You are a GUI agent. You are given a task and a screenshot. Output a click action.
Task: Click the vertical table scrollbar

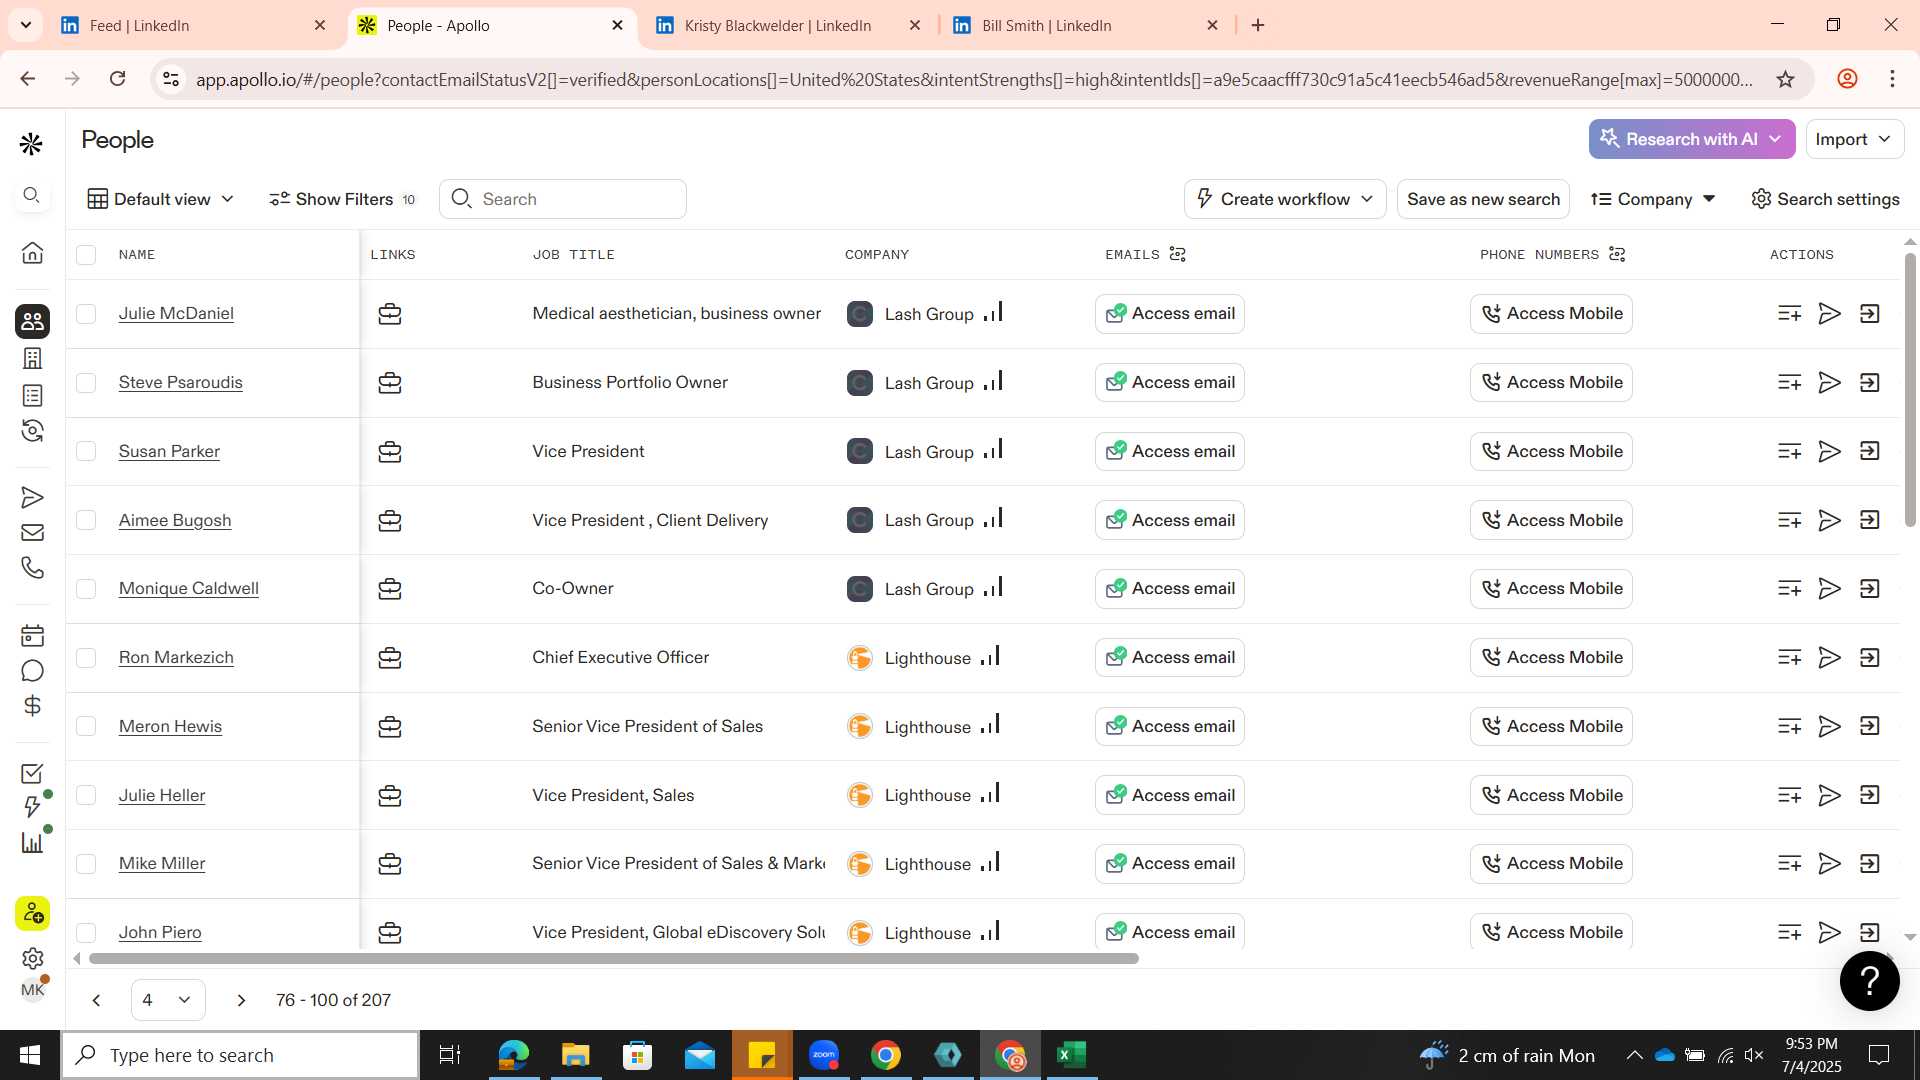1910,390
